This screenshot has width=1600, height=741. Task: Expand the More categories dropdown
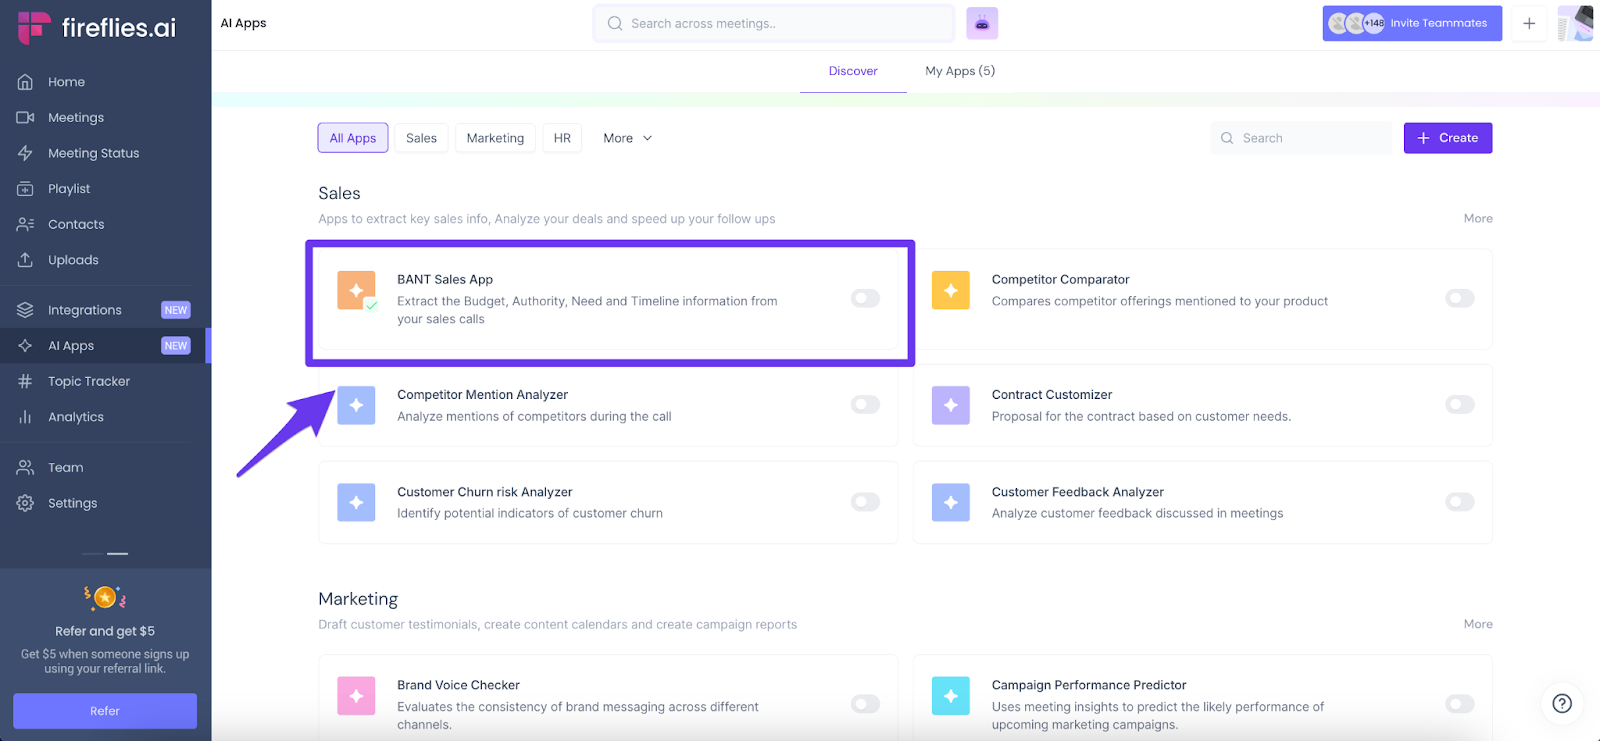point(628,138)
